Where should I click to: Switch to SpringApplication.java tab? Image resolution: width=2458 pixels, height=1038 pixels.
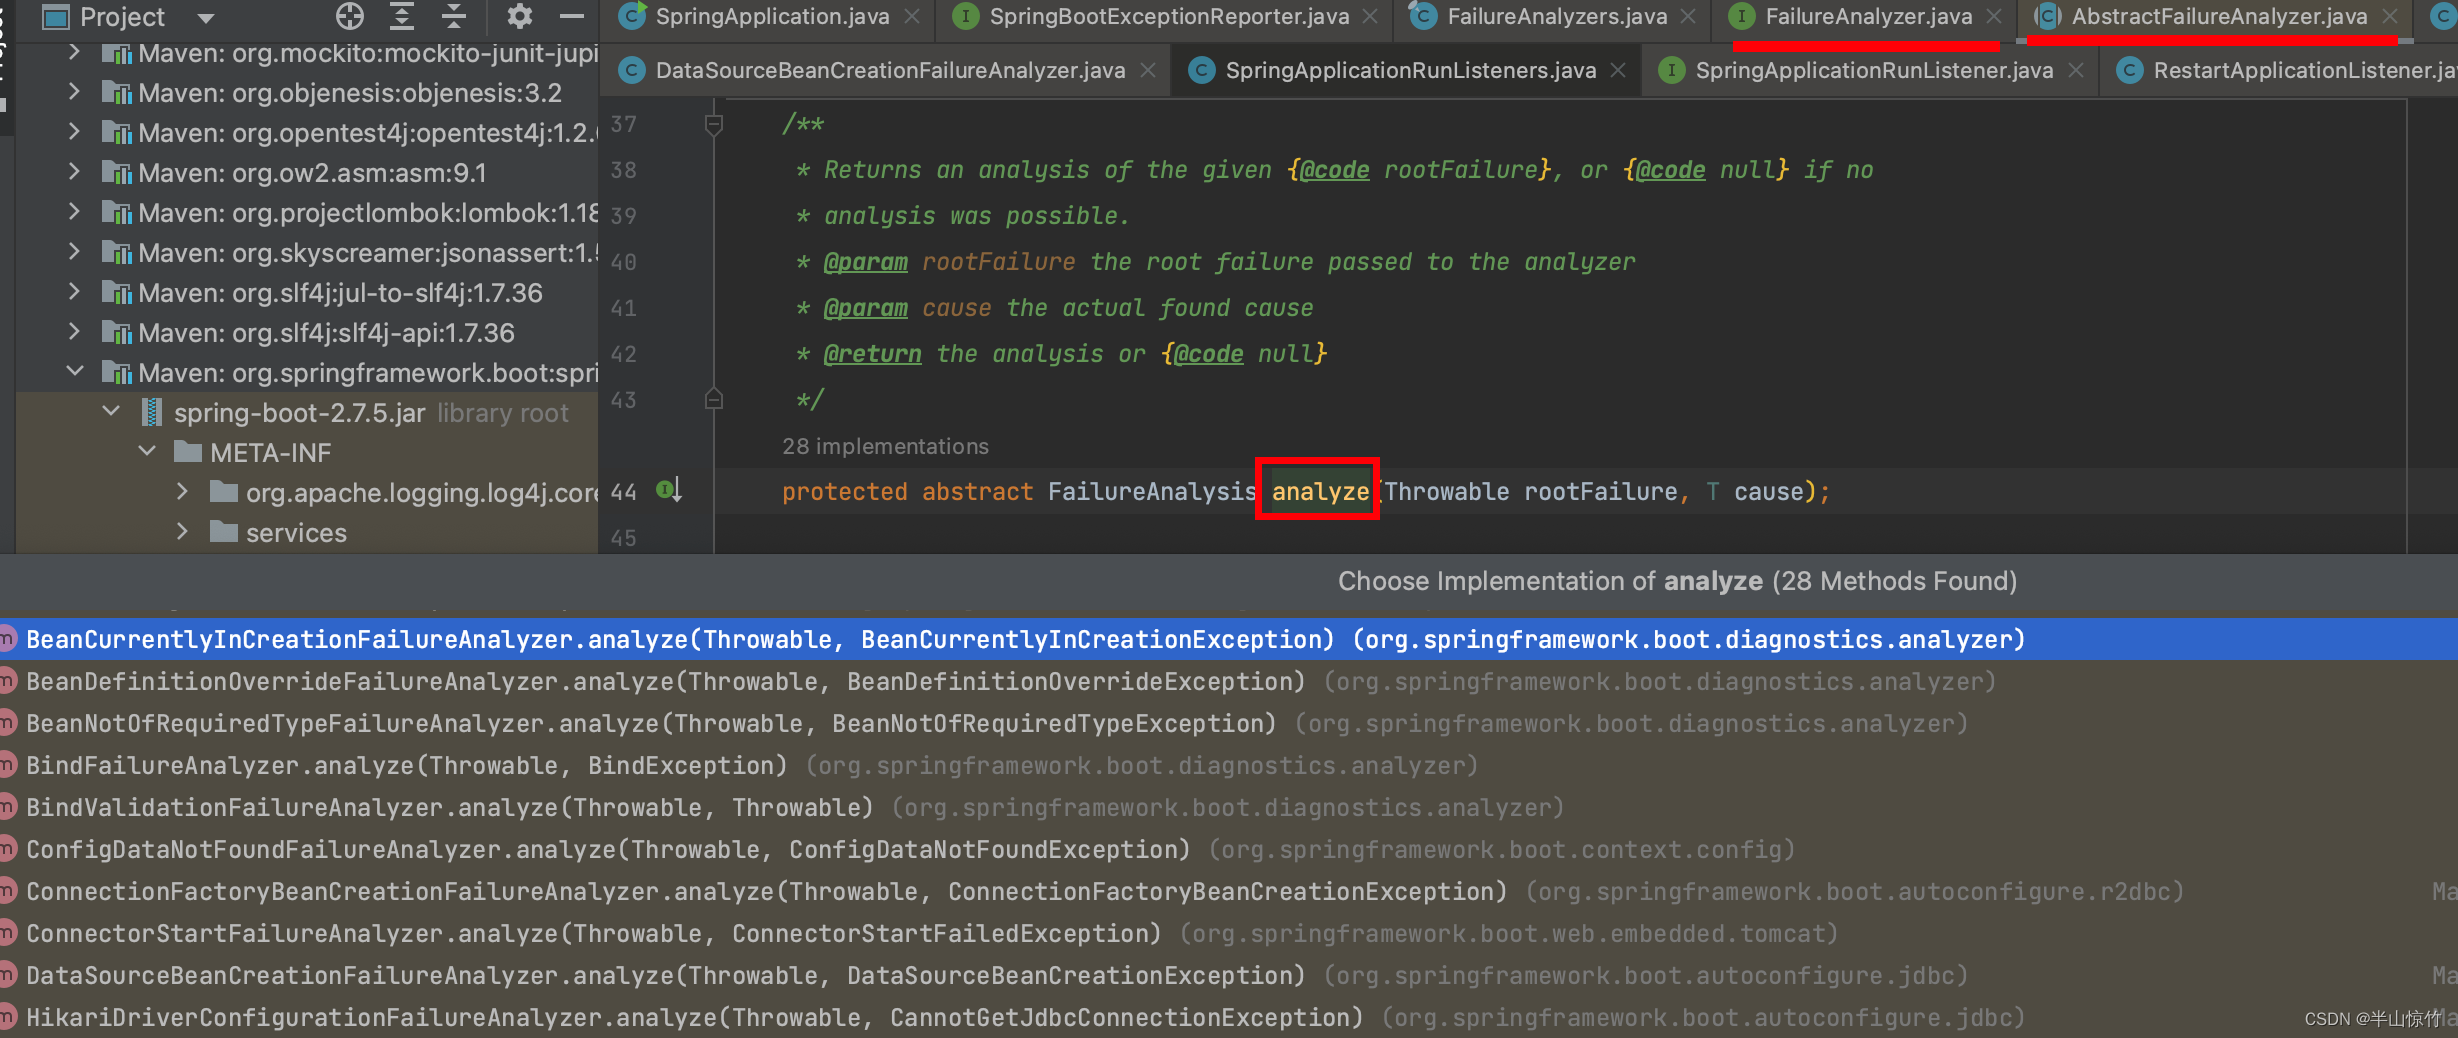coord(772,16)
